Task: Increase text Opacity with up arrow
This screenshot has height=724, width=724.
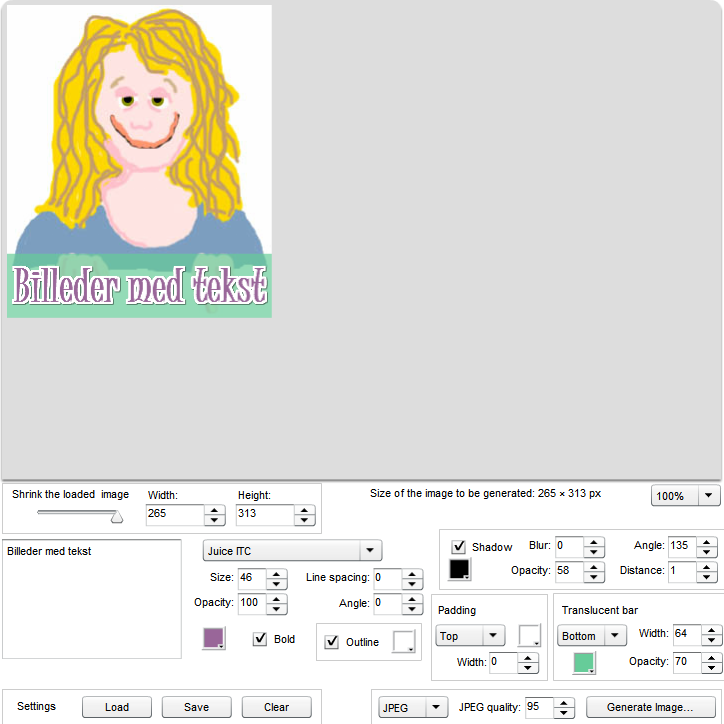Action: [x=276, y=599]
